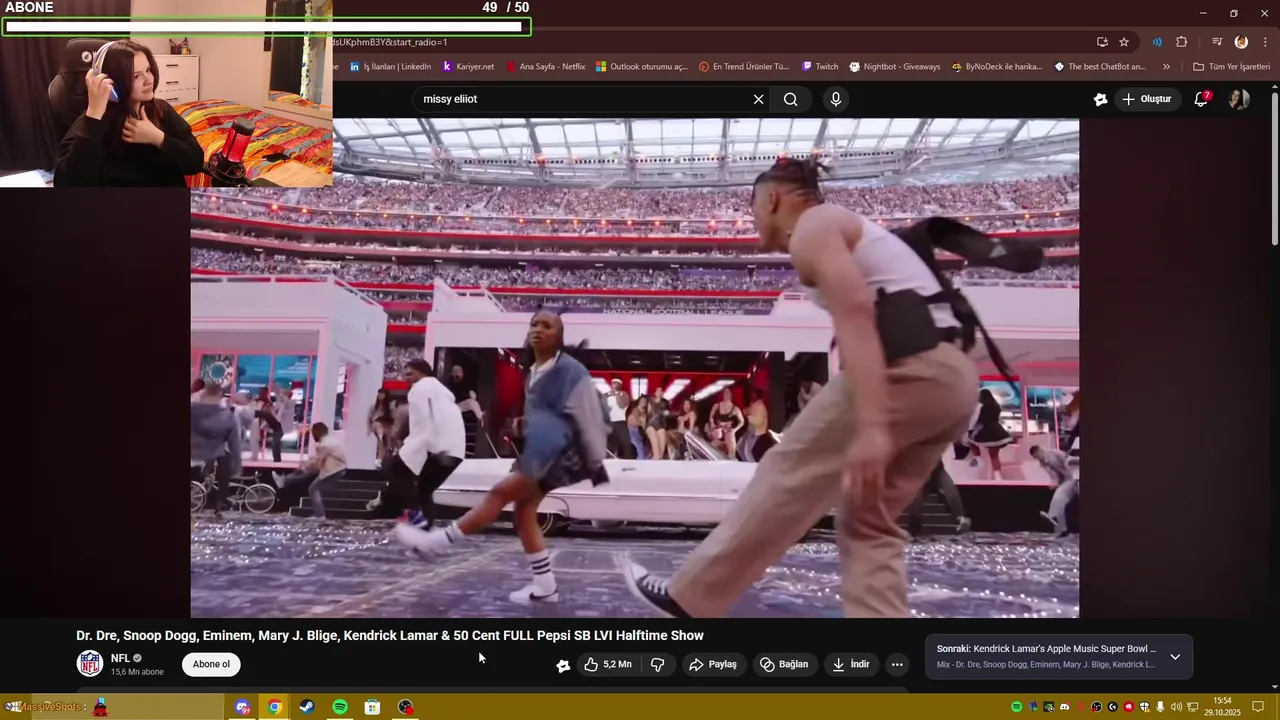Like the video with 5,2 Mn likes
The height and width of the screenshot is (720, 1280).
[608, 664]
